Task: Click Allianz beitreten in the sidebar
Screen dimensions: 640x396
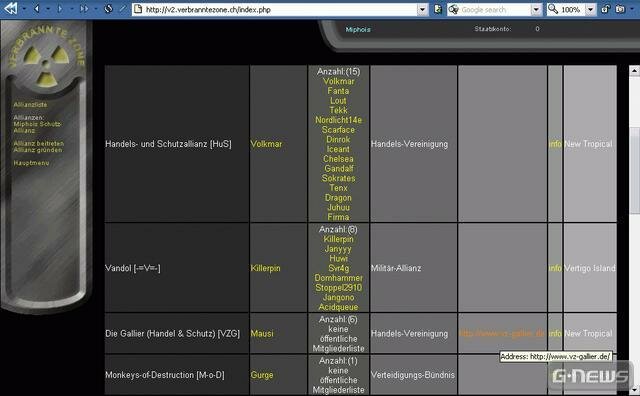Action: pos(39,144)
